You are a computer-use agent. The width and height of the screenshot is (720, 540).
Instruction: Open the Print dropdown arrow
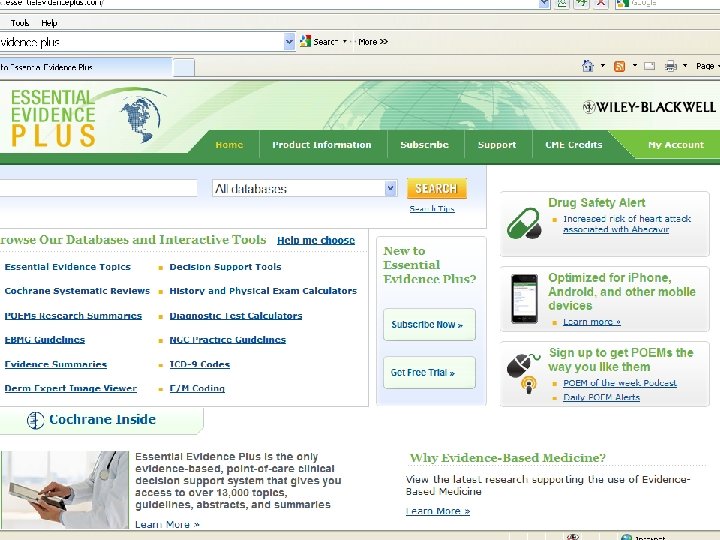tap(685, 66)
